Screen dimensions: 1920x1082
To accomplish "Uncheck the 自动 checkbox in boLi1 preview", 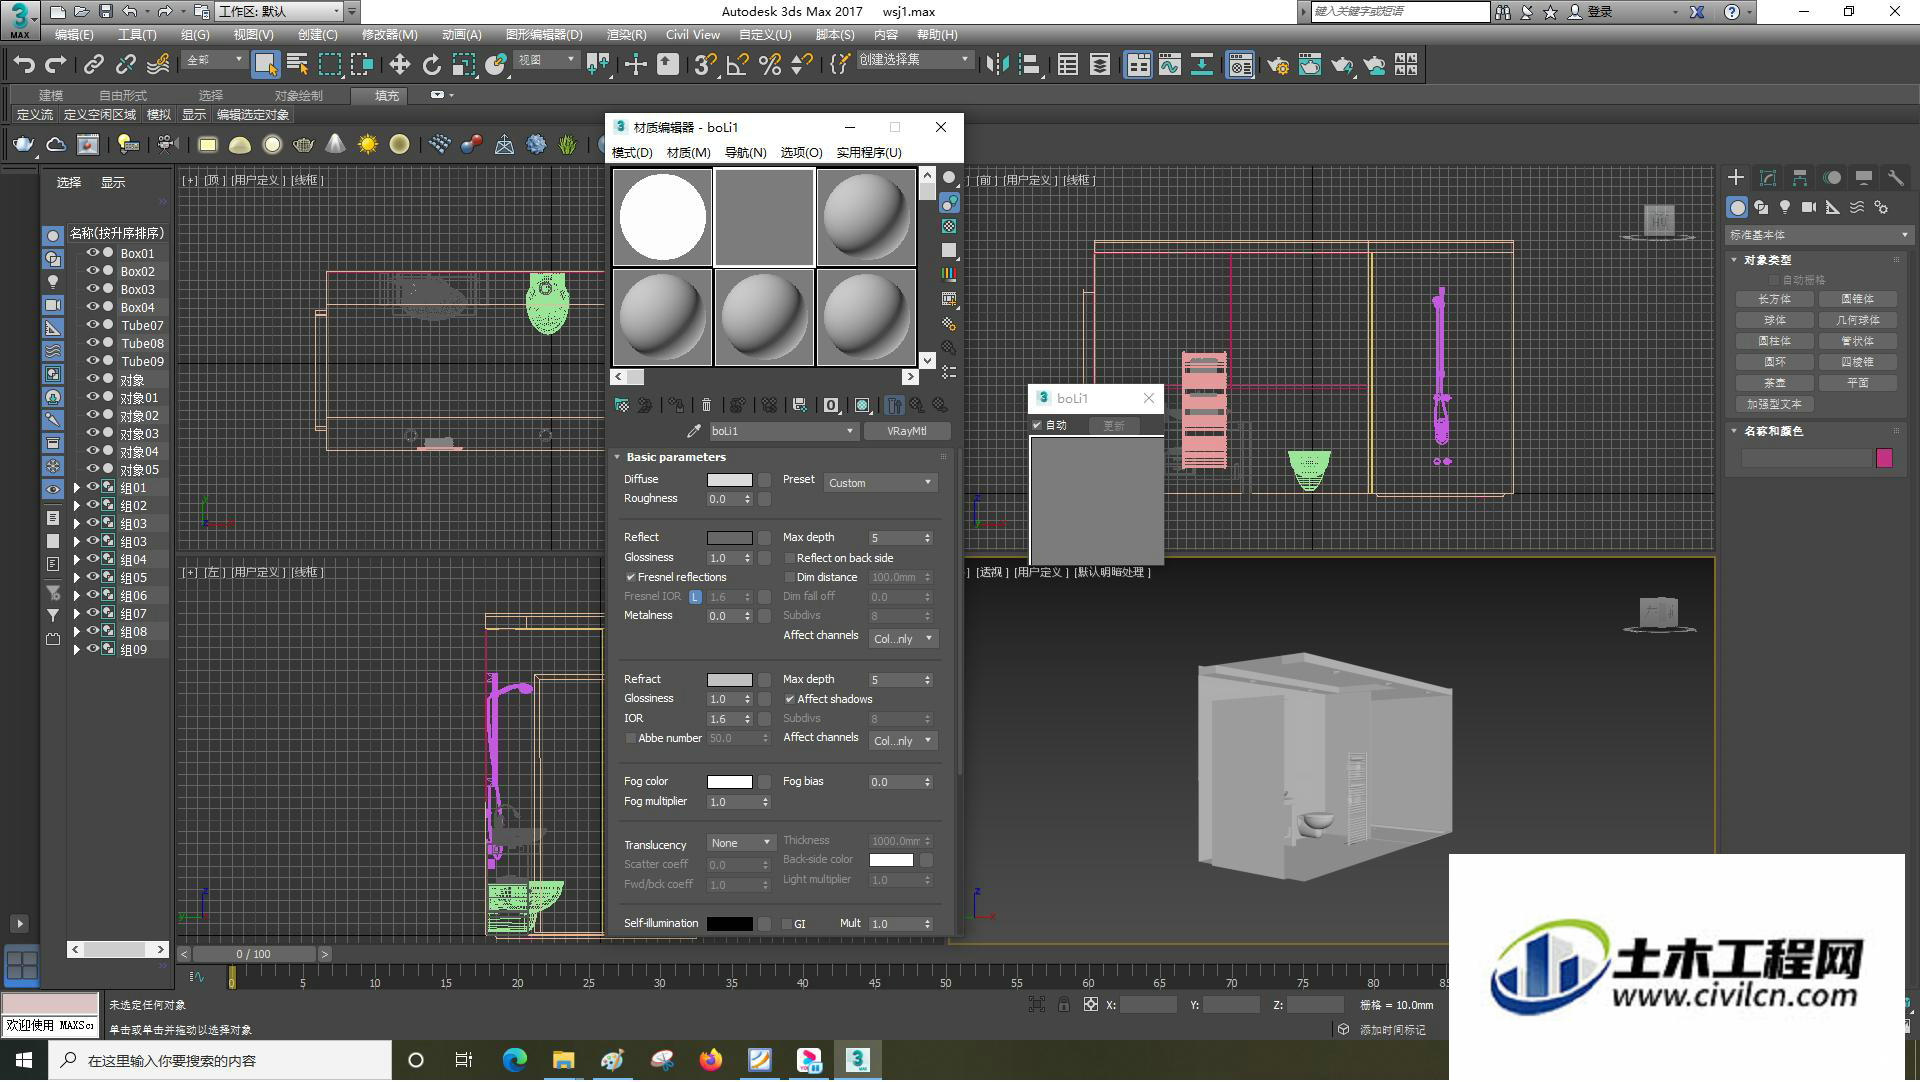I will tap(1037, 426).
